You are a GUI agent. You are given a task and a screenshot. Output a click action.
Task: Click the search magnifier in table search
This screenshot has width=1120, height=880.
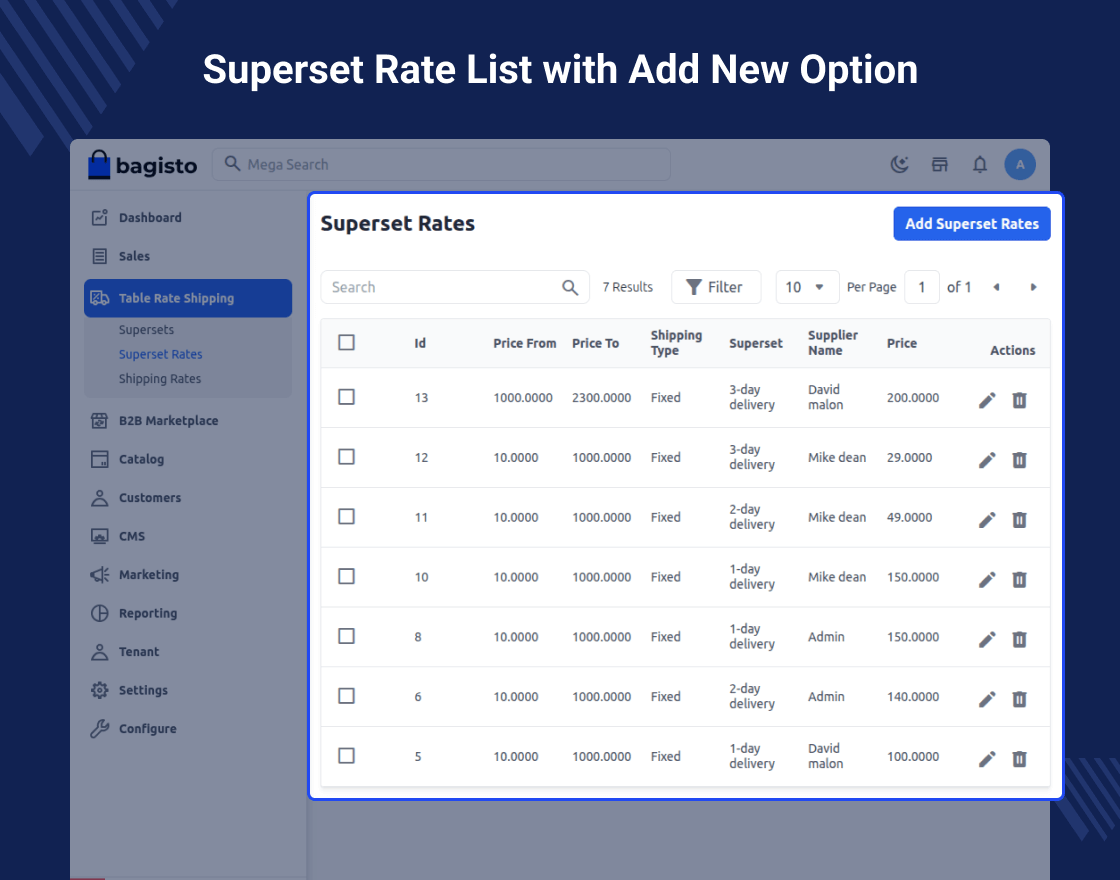point(569,287)
